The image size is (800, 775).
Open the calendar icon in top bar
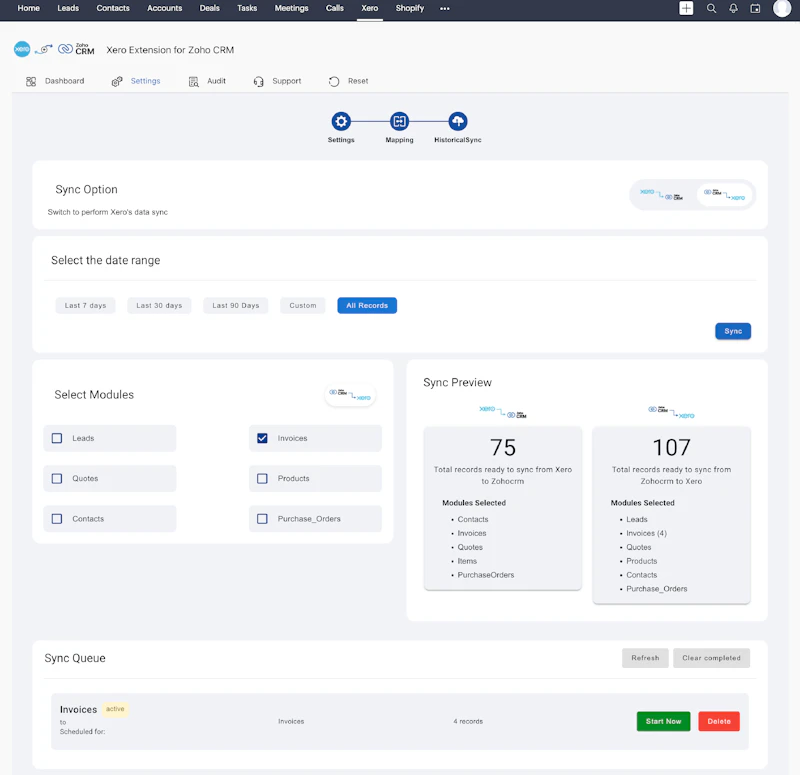(x=755, y=8)
